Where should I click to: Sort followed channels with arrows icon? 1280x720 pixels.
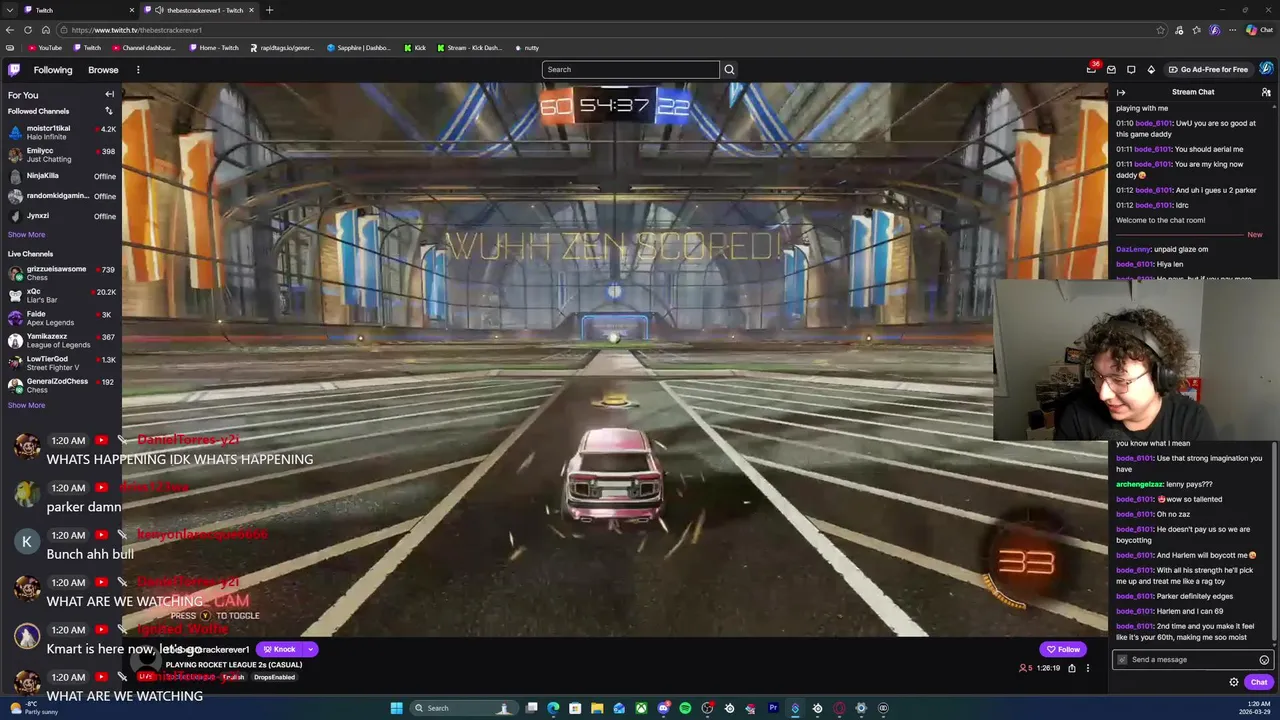[109, 111]
